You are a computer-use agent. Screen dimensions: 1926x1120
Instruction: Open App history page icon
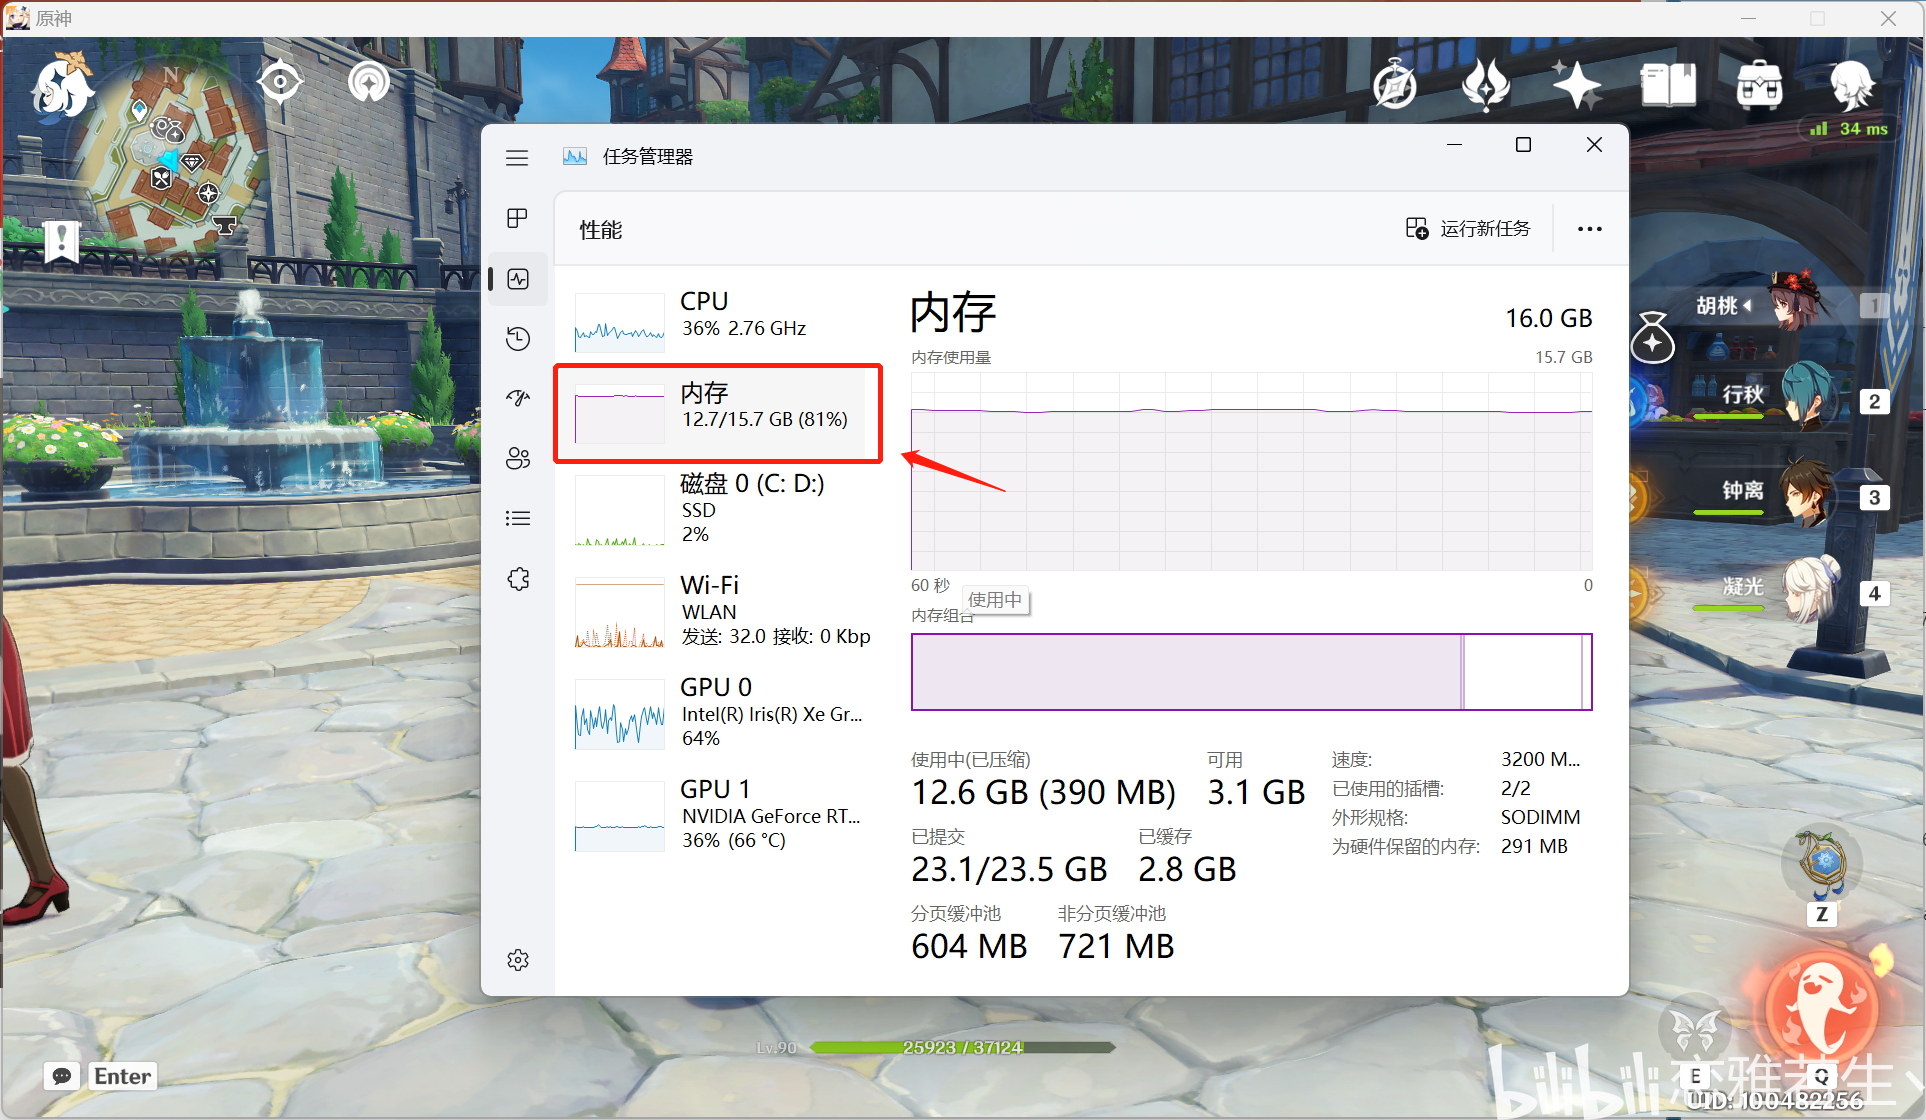pos(518,339)
